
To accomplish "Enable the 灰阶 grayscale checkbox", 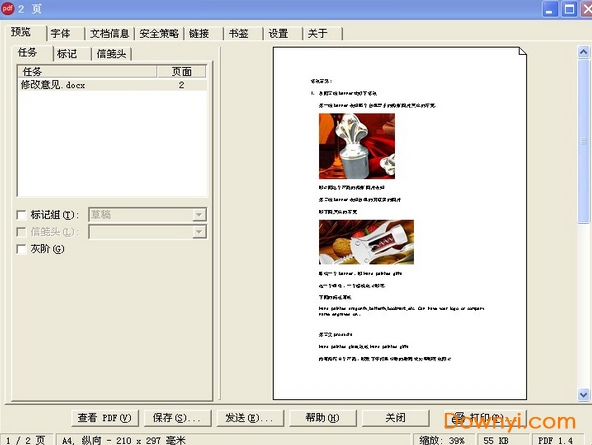I will (x=22, y=249).
